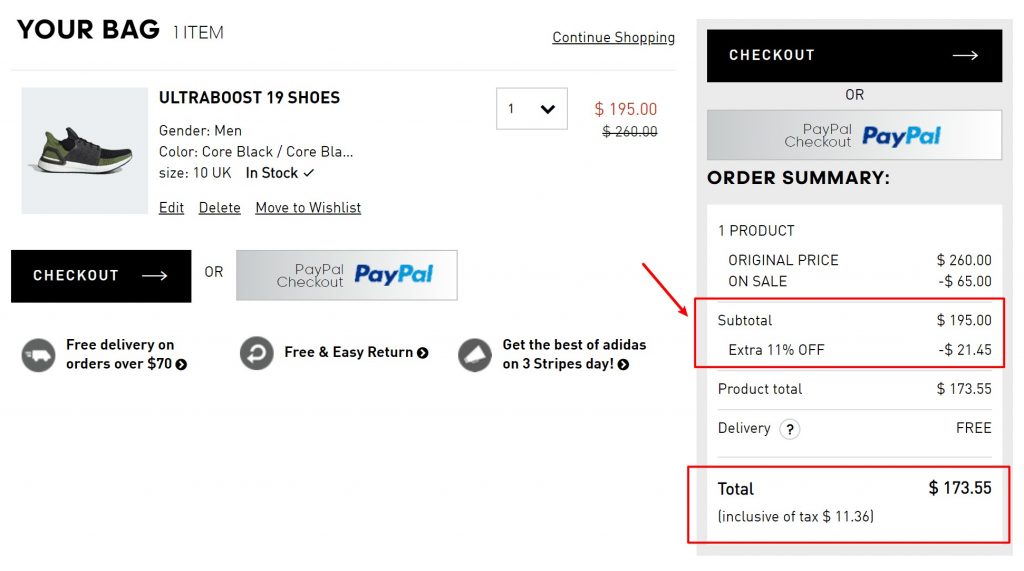Delete the Ultraboost 19 item from bag
The width and height of the screenshot is (1024, 571).
[x=219, y=208]
